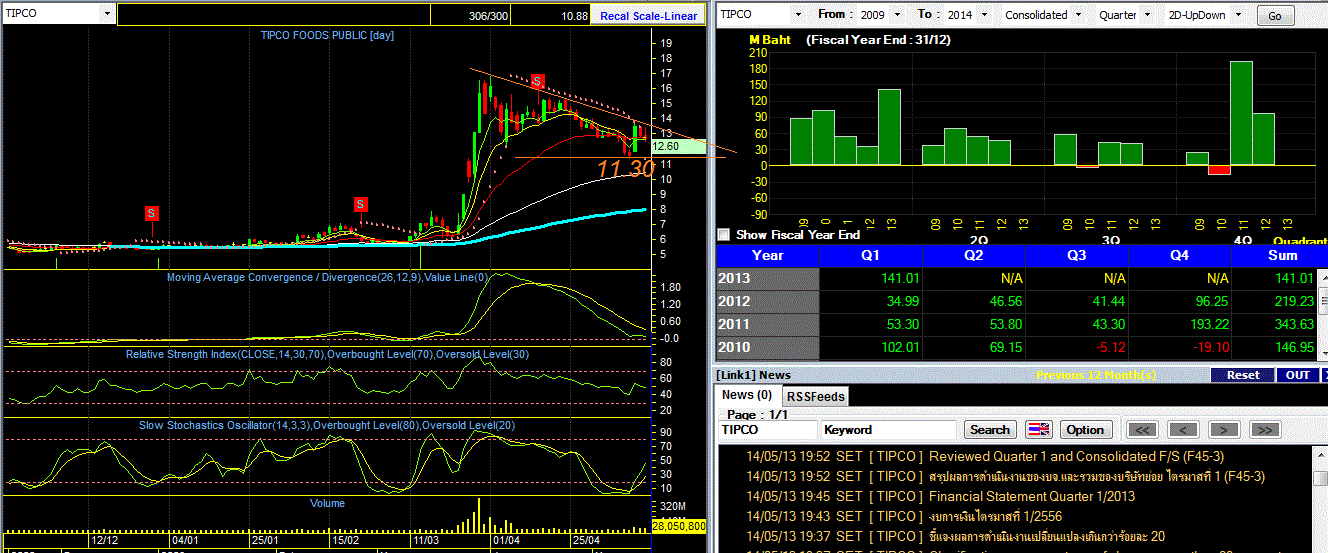Click the red negative 4Q bar for 2010

pyautogui.click(x=1218, y=169)
